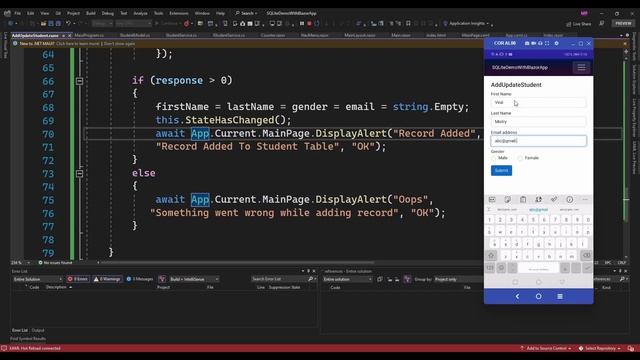Click the Undo toolbar icon
Screen dimensions: 640x360
[69, 24]
